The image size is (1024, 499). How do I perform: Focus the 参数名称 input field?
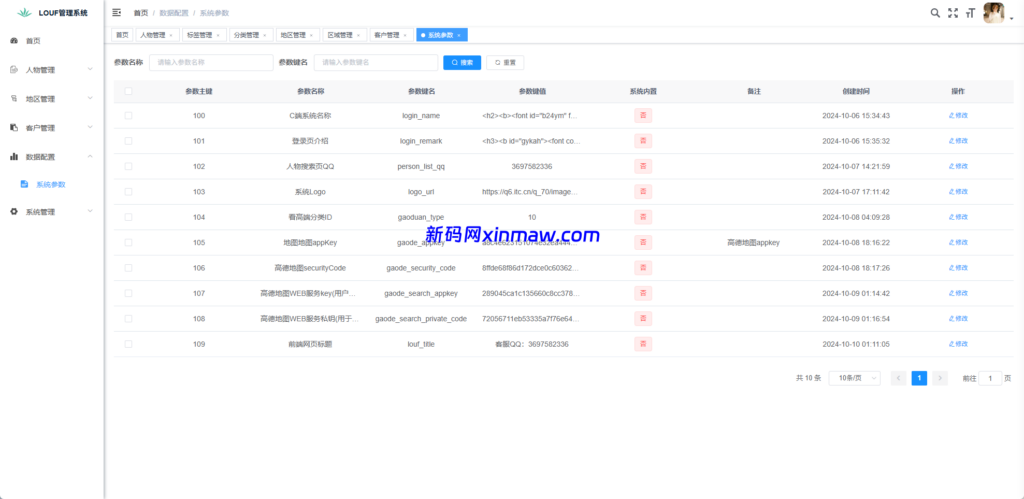point(211,63)
